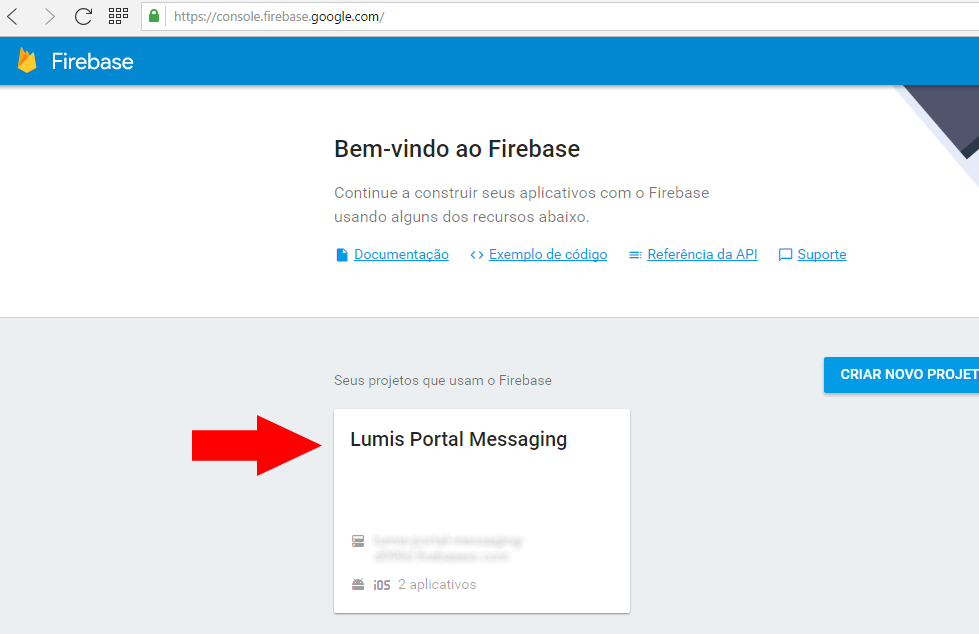Reload the page with refresh icon
This screenshot has width=979, height=634.
pyautogui.click(x=83, y=16)
